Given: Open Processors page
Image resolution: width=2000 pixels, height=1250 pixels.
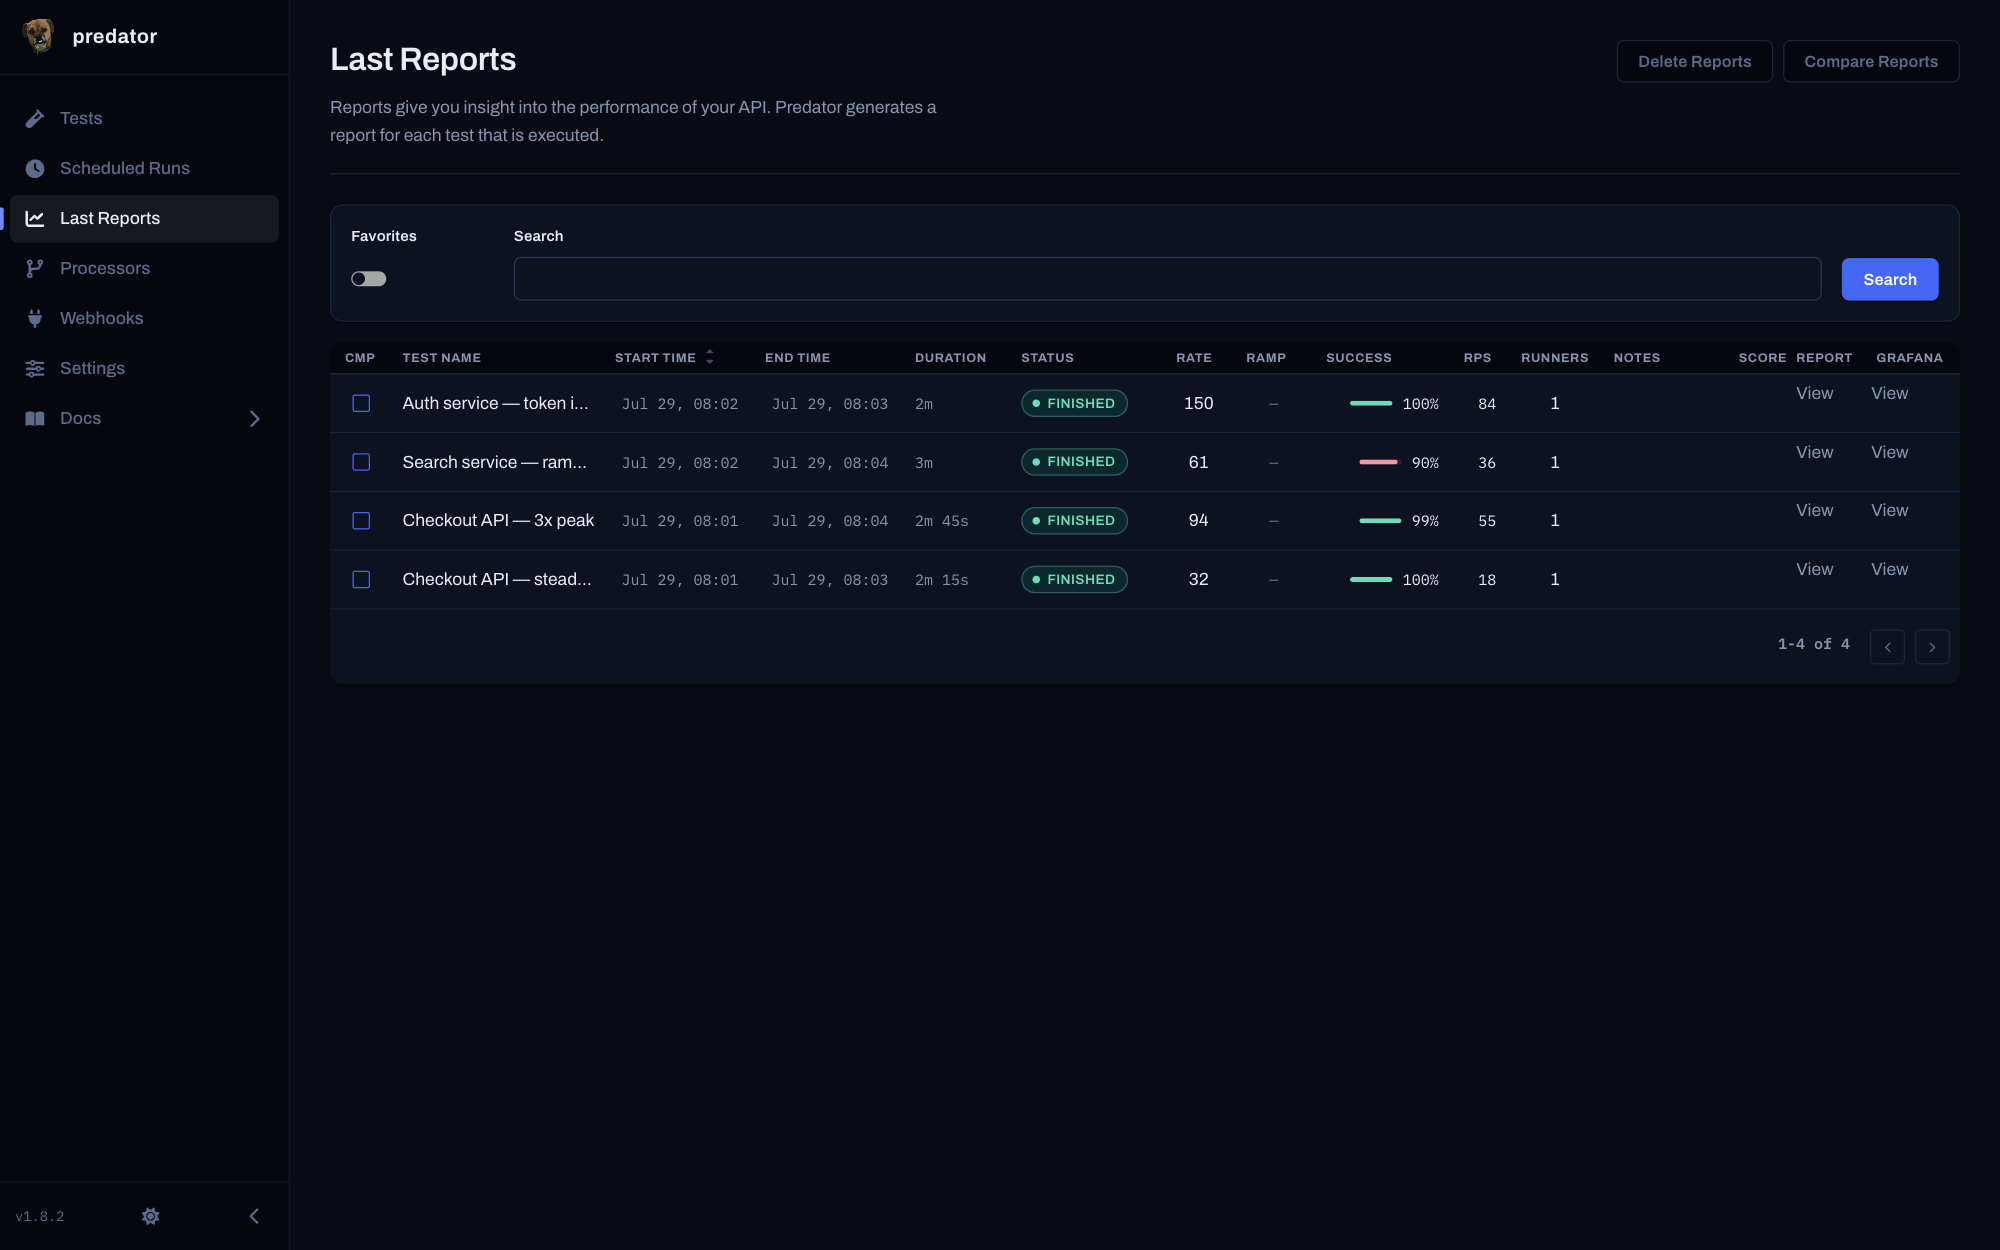Looking at the screenshot, I should pos(144,268).
